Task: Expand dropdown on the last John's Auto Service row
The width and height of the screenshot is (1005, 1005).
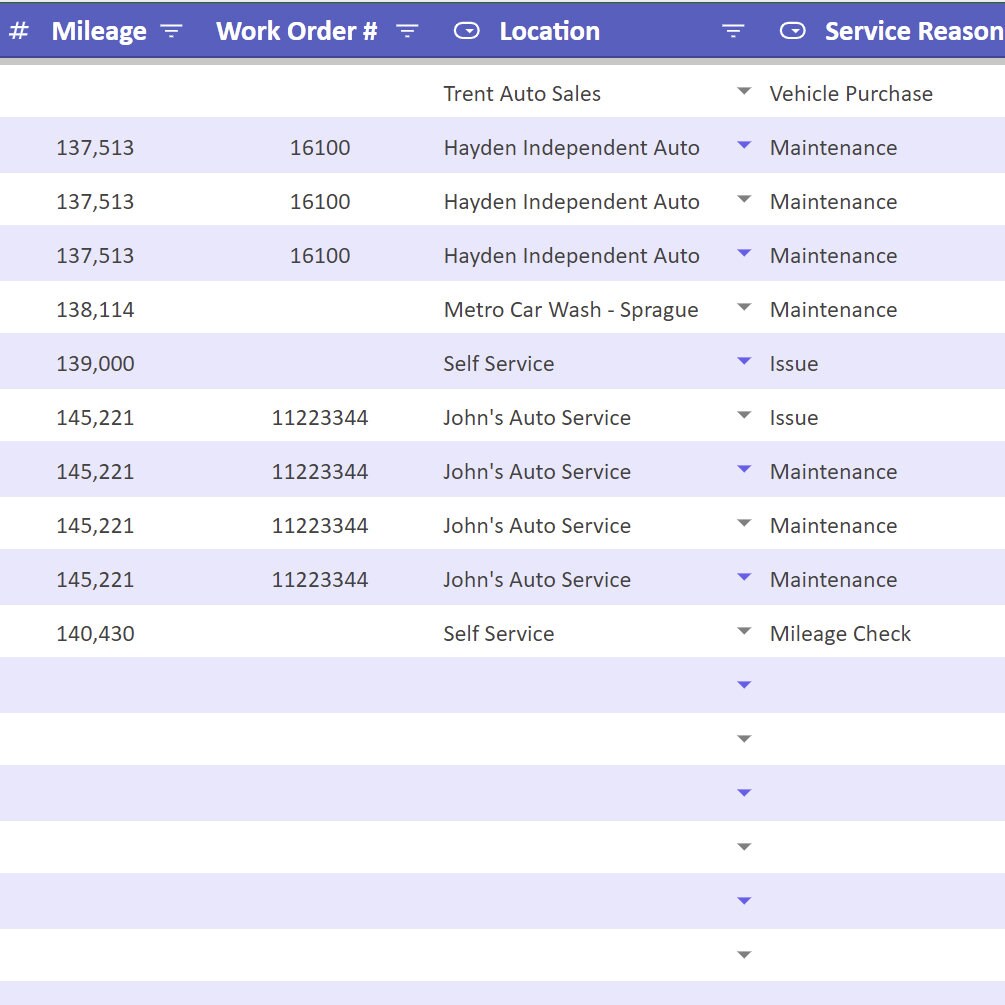Action: tap(743, 577)
